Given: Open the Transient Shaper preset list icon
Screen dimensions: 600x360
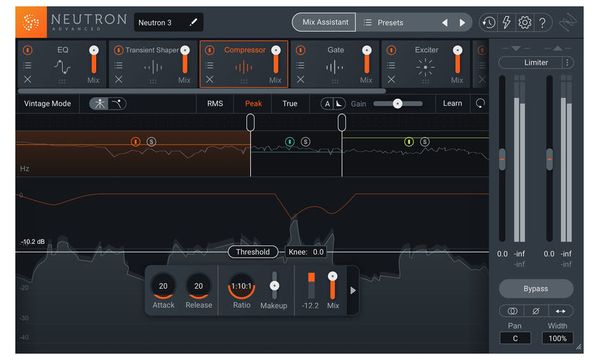Looking at the screenshot, I should pyautogui.click(x=119, y=65).
